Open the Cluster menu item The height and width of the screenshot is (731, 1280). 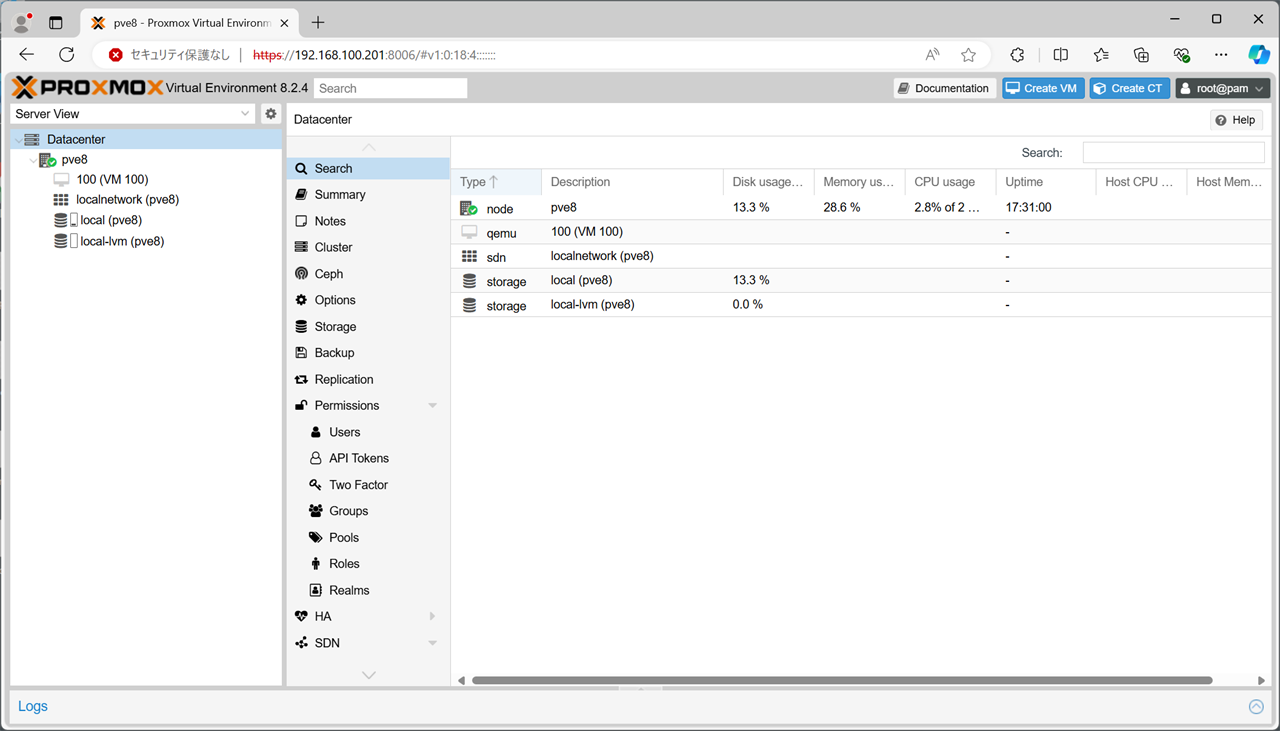pyautogui.click(x=333, y=247)
